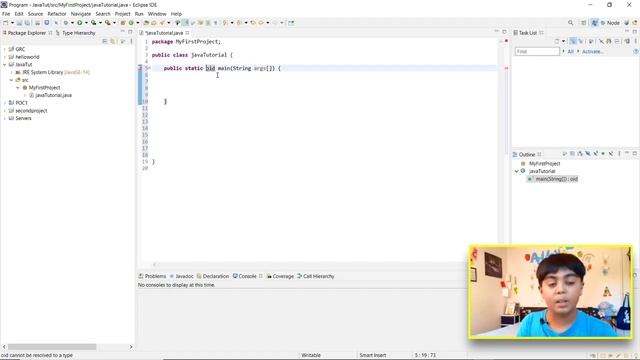Open Package Explorer view menu (three dots)

click(x=131, y=41)
